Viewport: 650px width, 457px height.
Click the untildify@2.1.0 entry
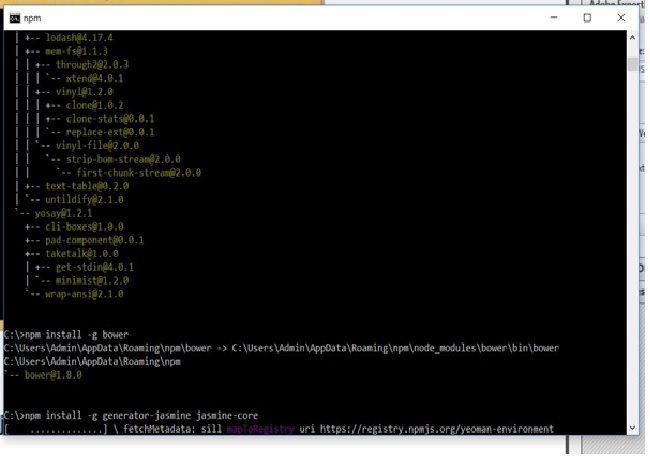[x=84, y=200]
